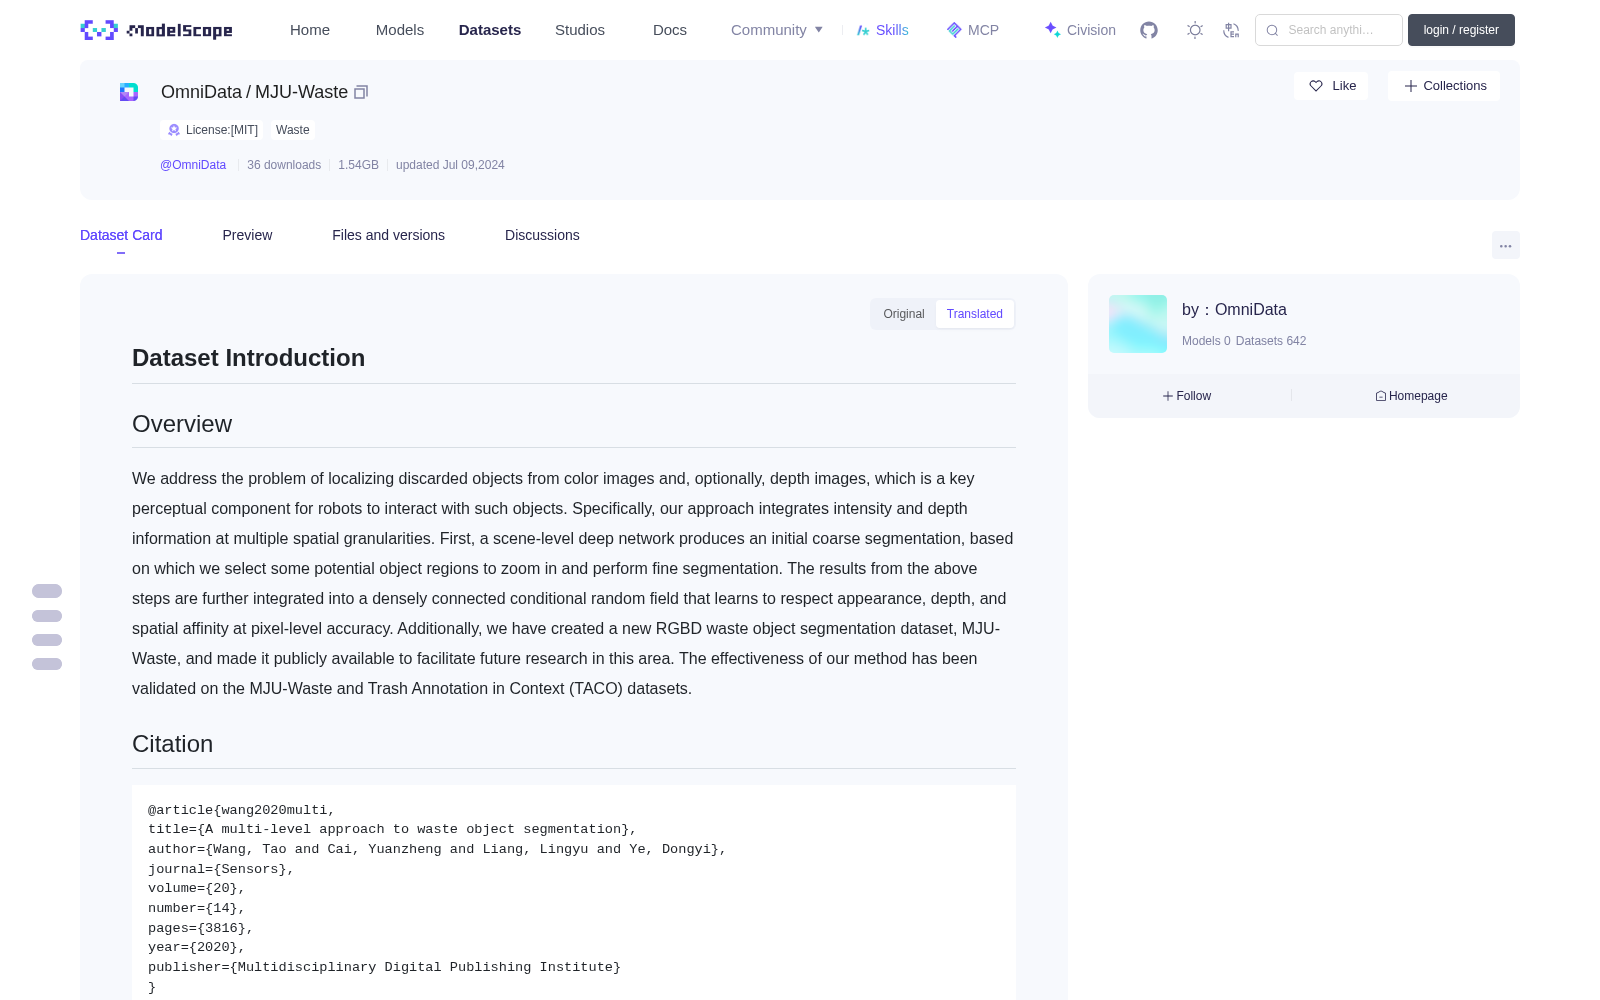Switch to the Preview tab
Screen dimensions: 1600x1000
click(247, 235)
